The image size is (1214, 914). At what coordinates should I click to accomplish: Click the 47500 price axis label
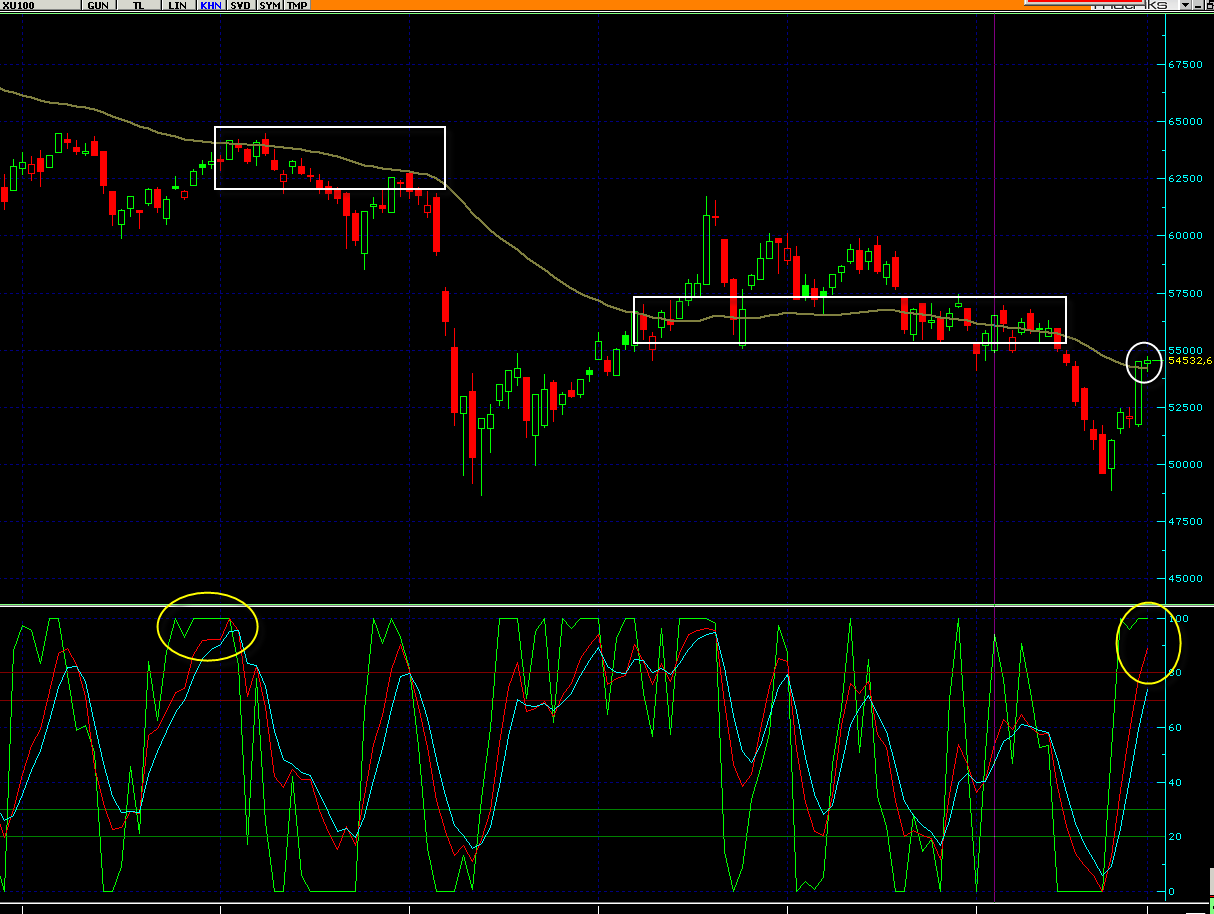pos(1185,522)
